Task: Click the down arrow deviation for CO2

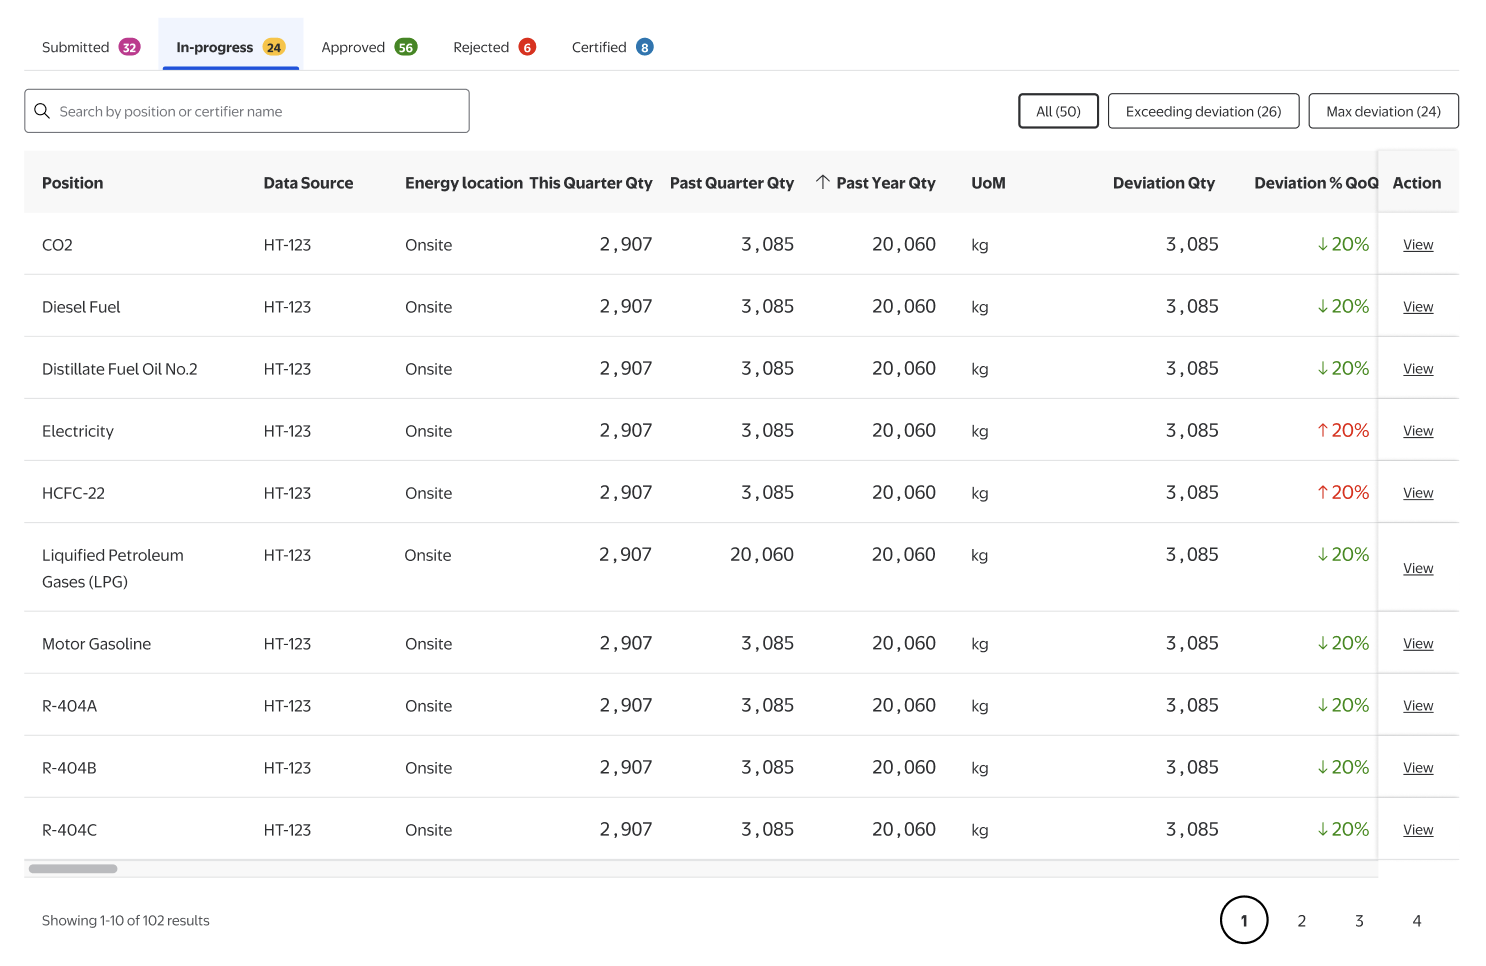Action: 1323,245
